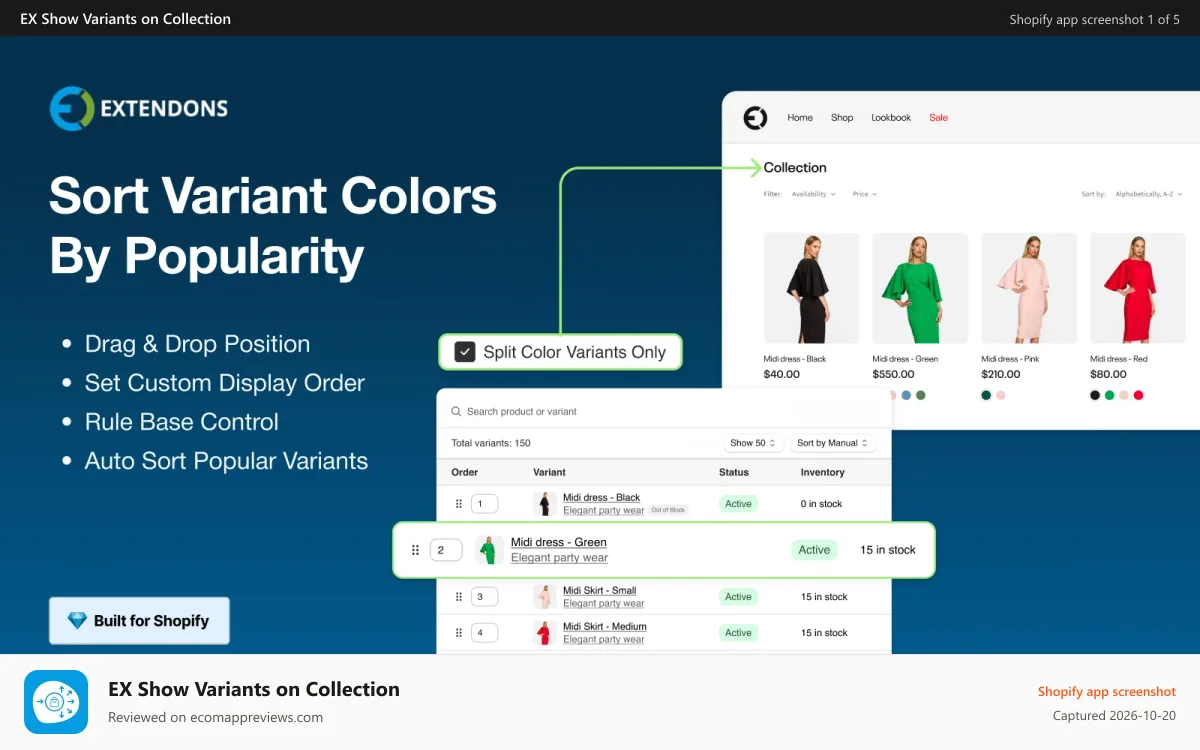
Task: Click the order number 2 input box
Action: (x=446, y=550)
